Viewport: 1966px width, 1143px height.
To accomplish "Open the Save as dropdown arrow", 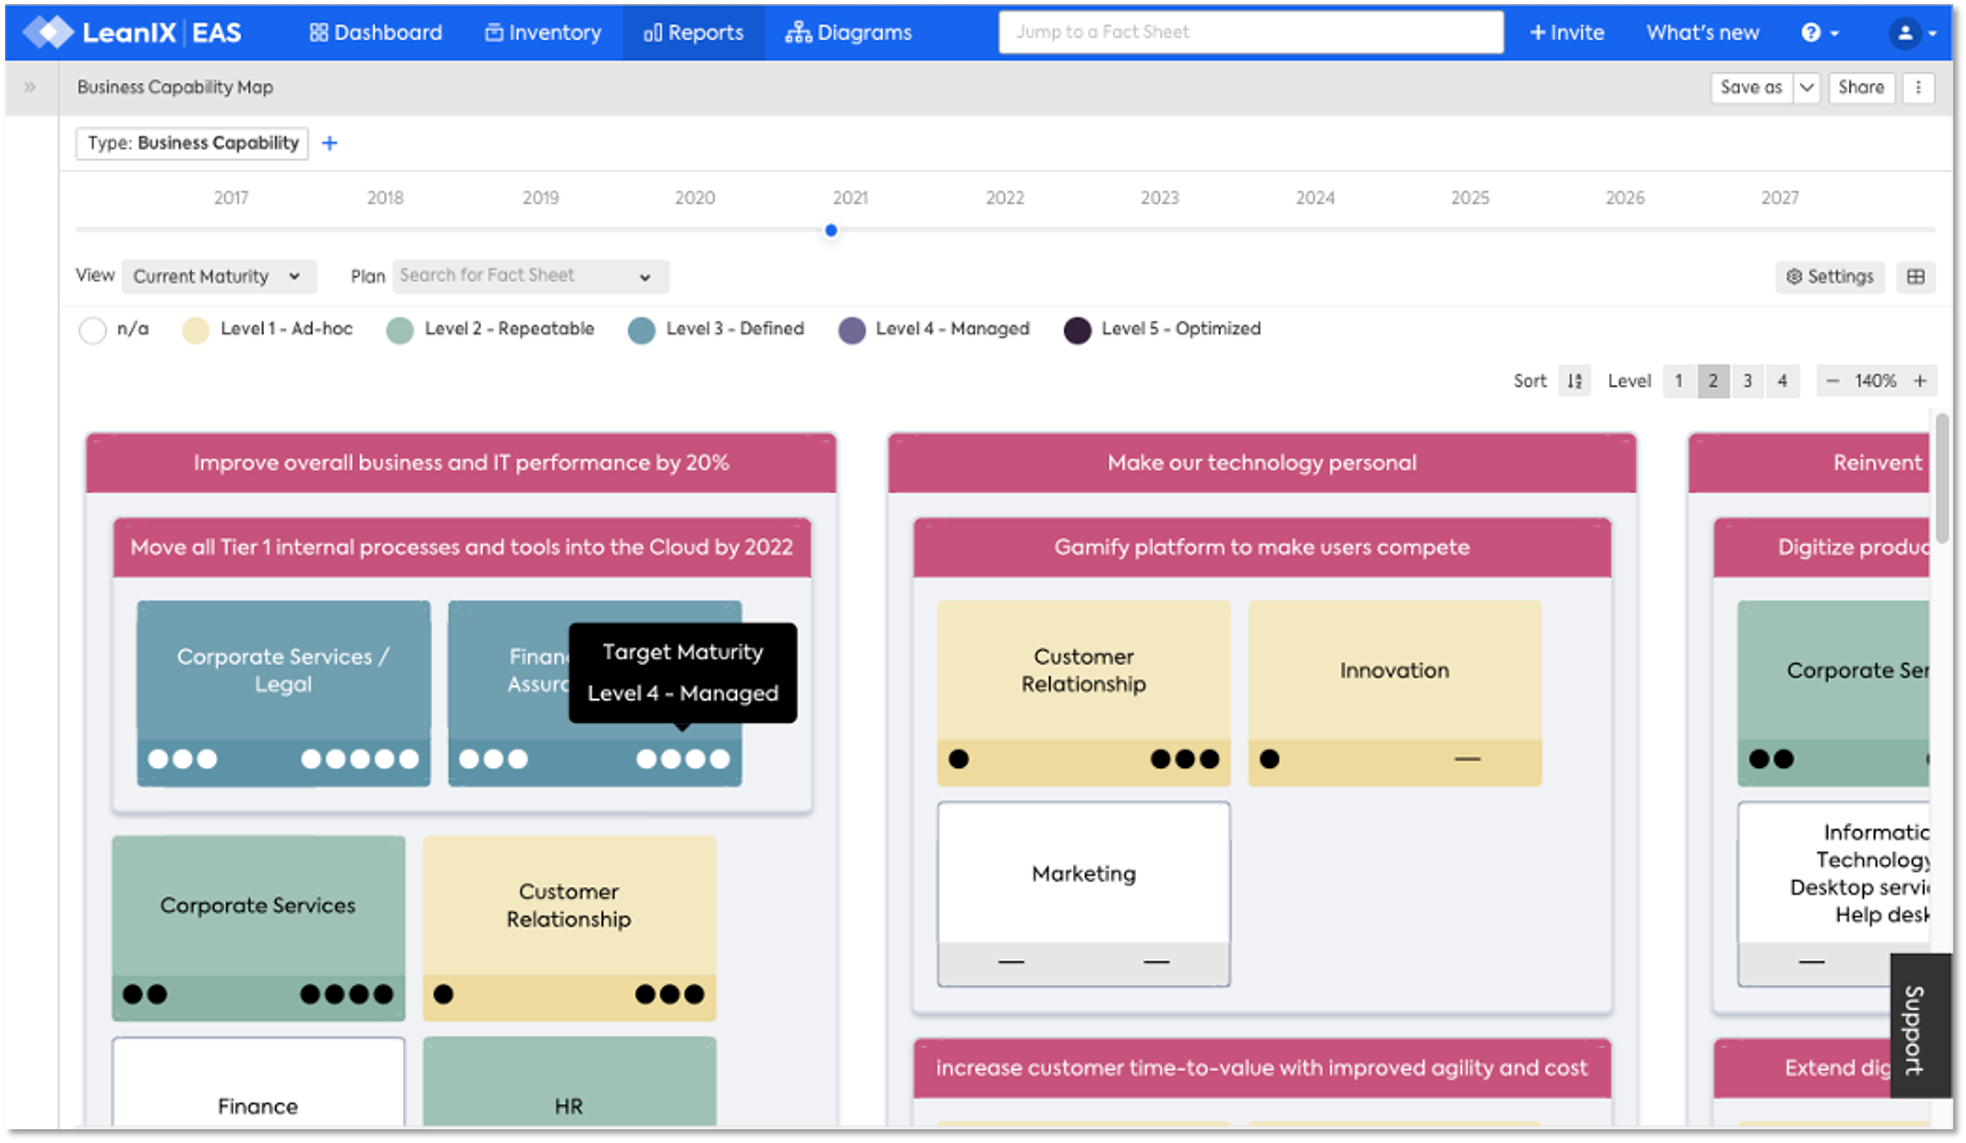I will tap(1806, 87).
